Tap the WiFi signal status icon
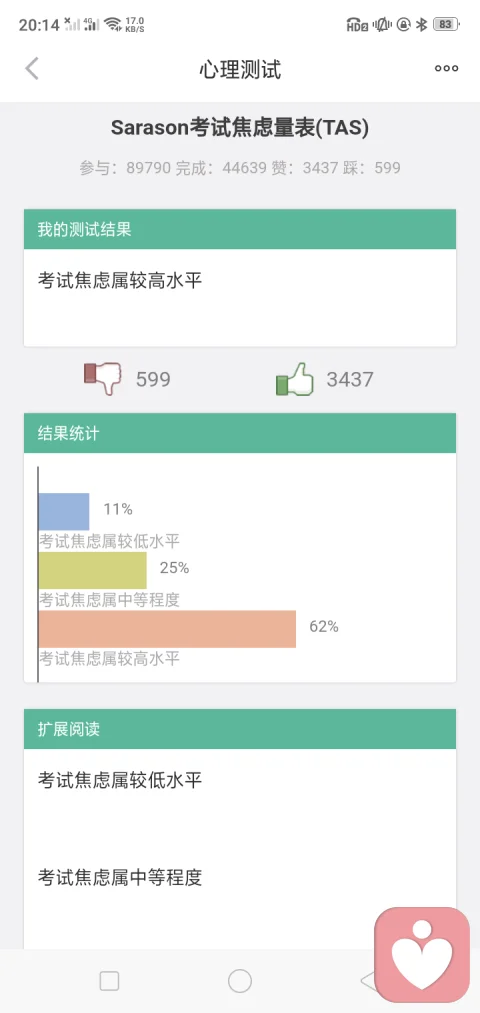The image size is (480, 1013). (113, 25)
